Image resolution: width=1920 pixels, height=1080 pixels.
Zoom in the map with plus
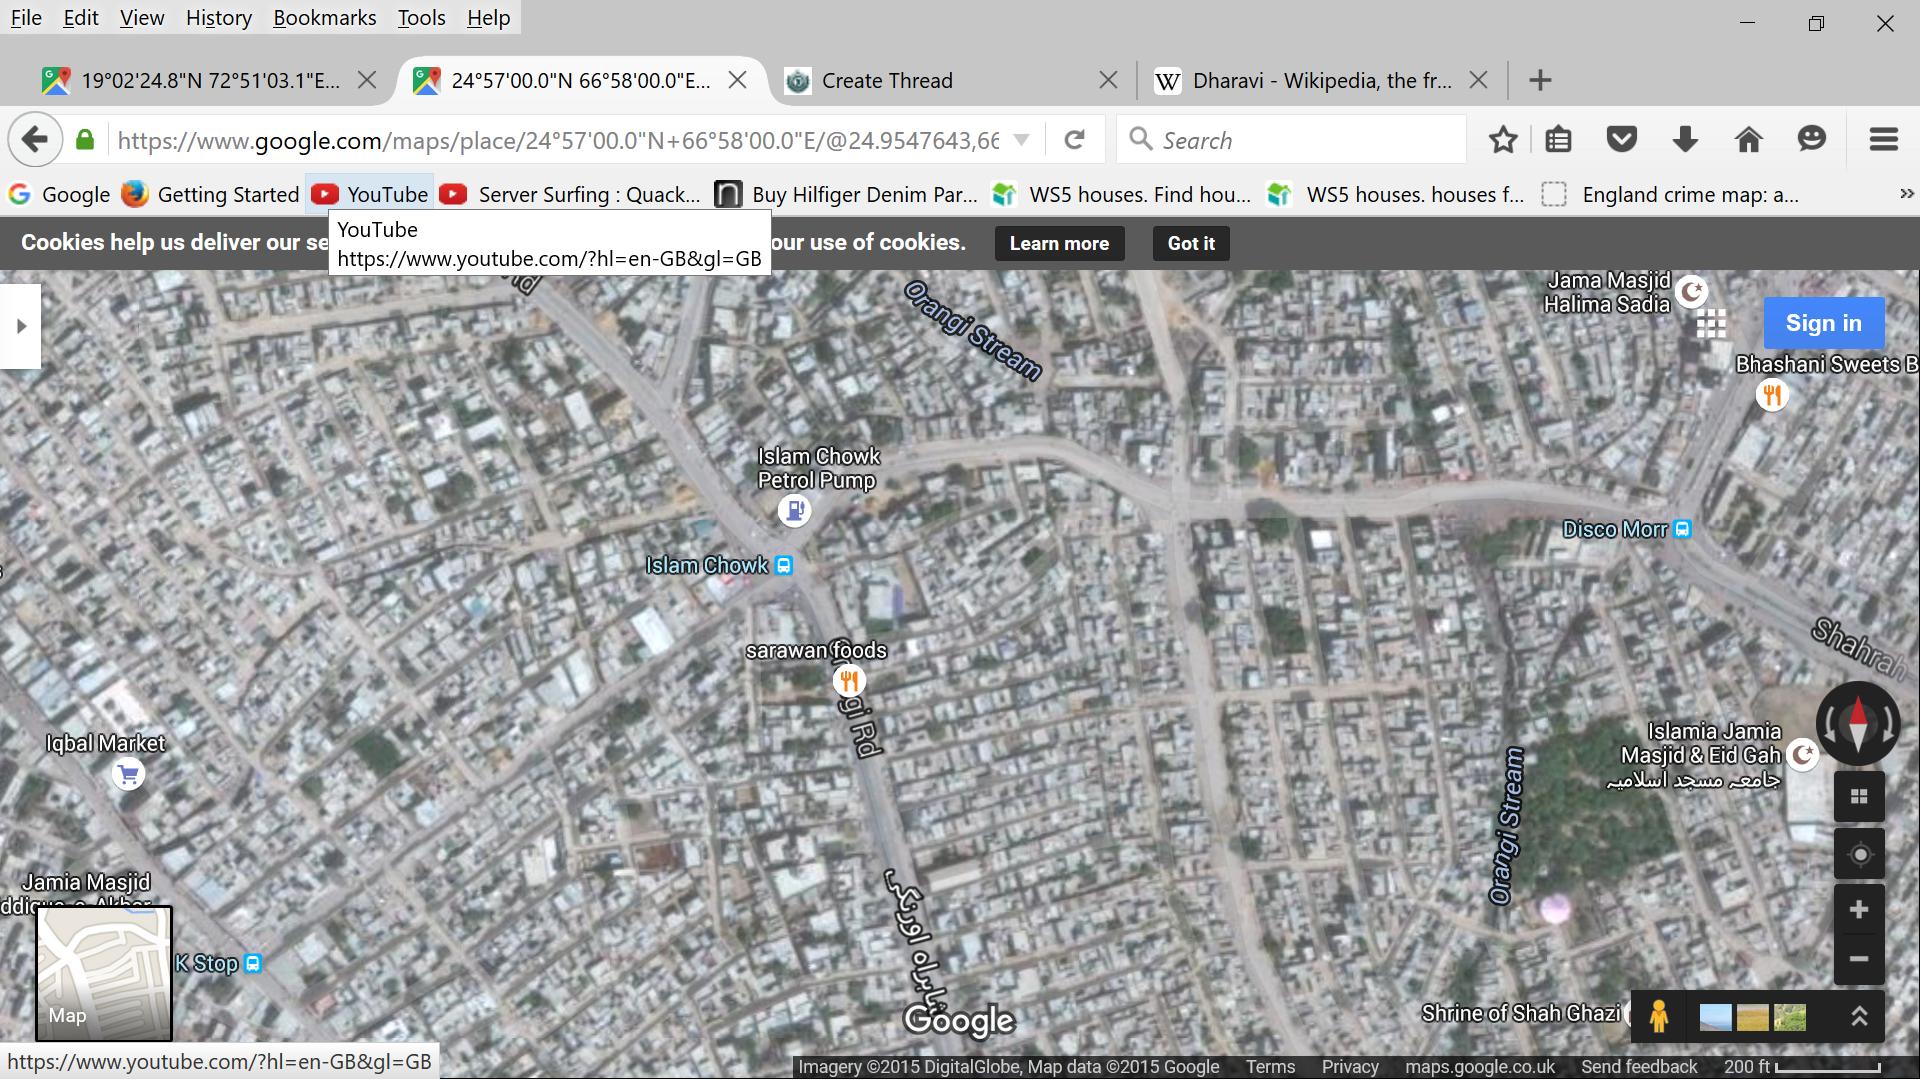click(x=1860, y=910)
